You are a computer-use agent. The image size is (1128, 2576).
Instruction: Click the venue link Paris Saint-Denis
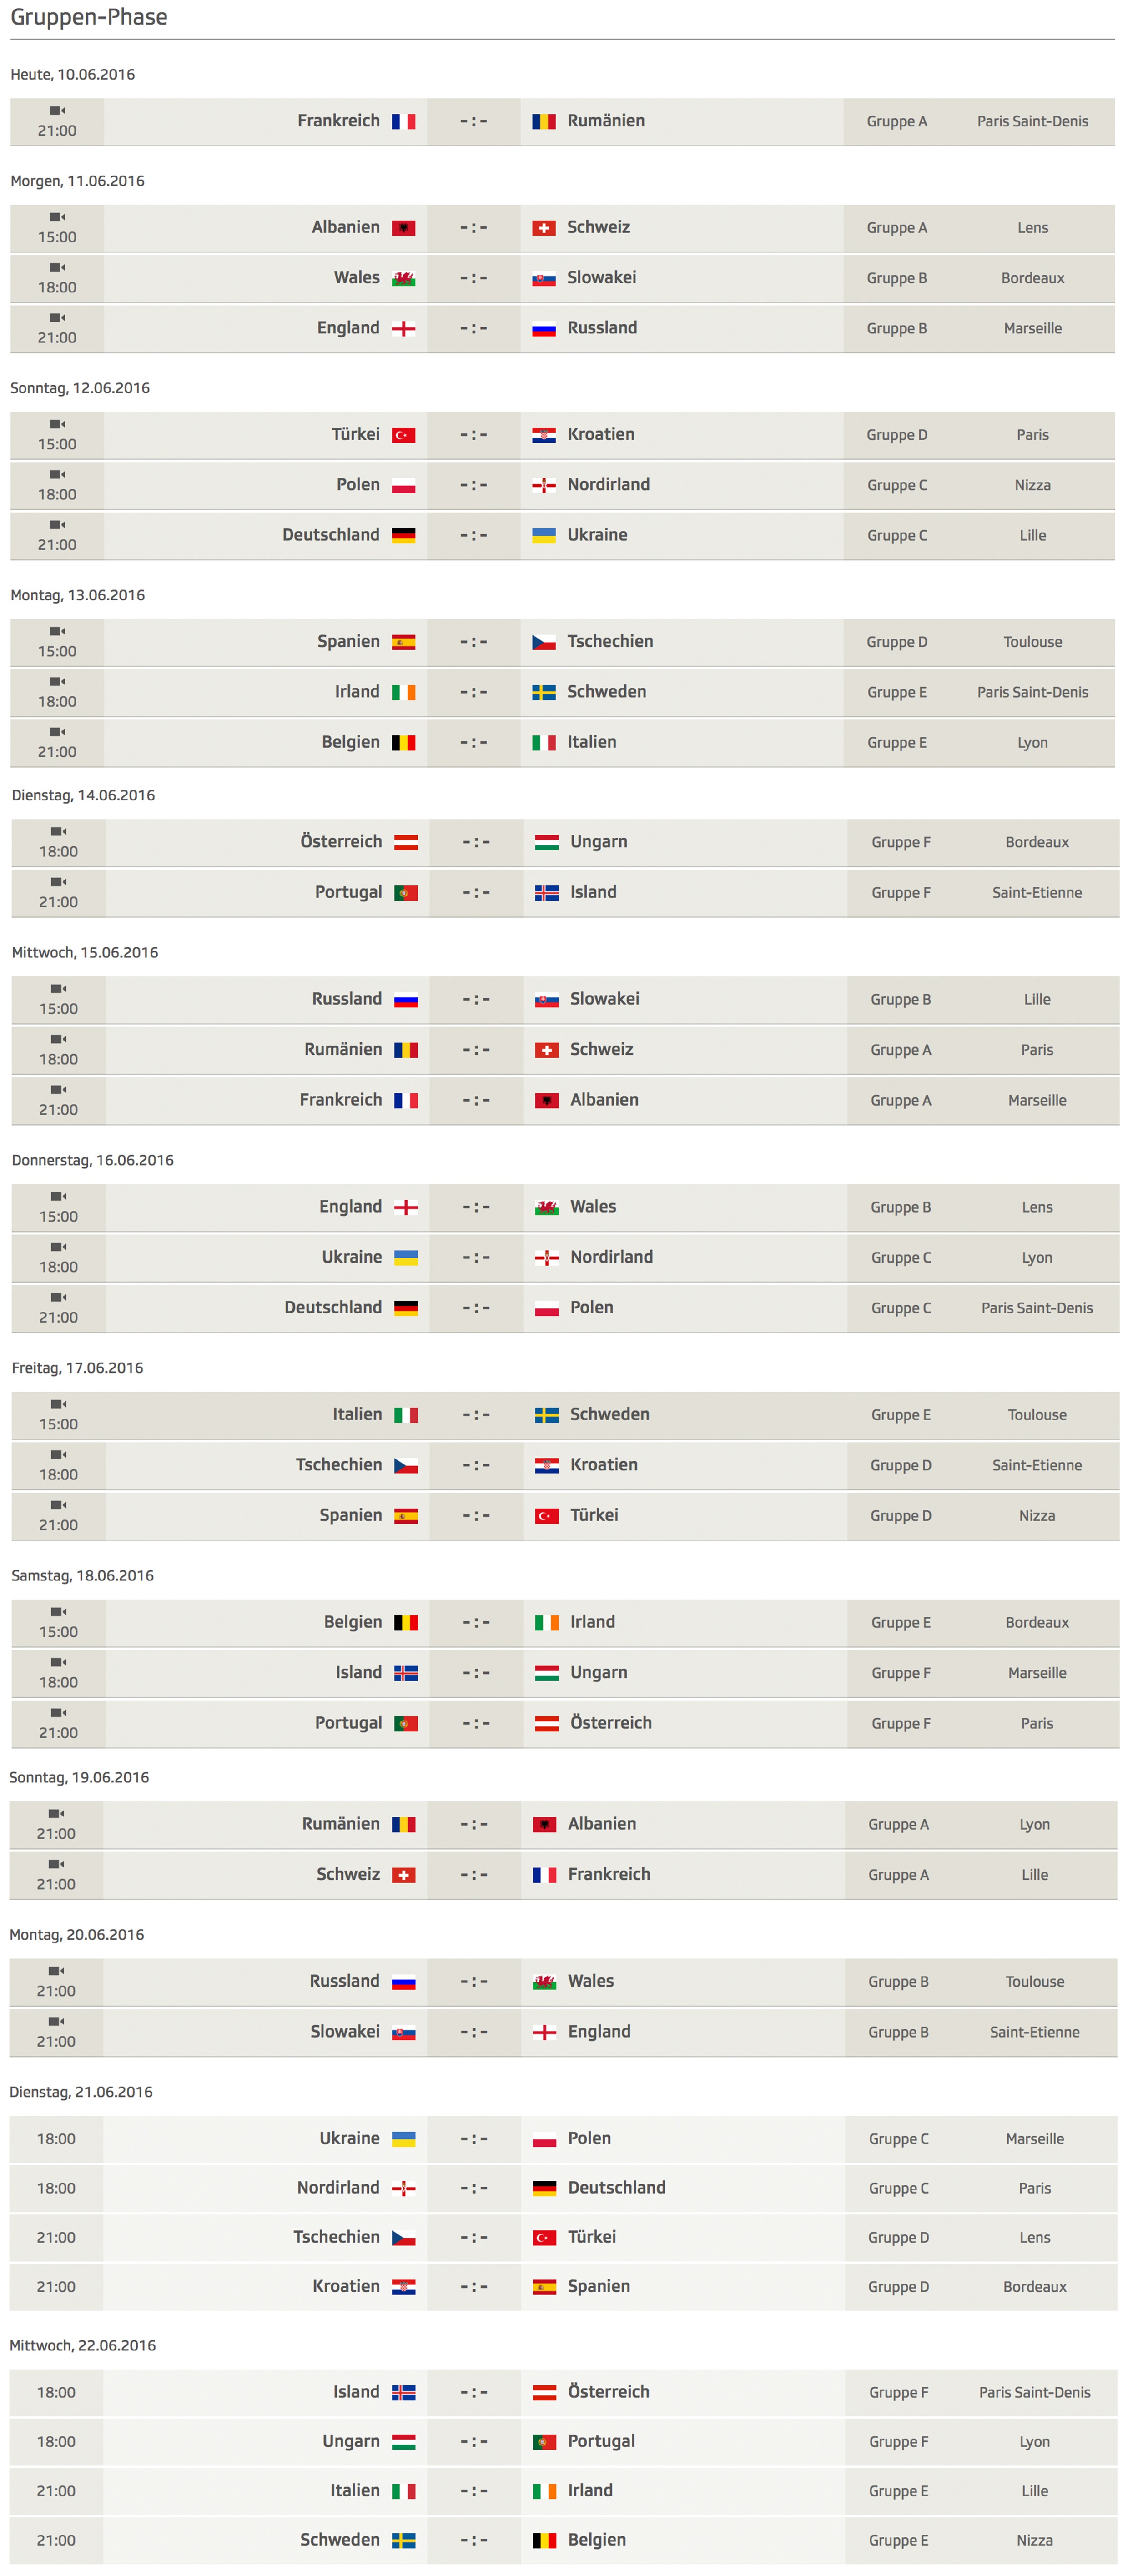(1034, 122)
